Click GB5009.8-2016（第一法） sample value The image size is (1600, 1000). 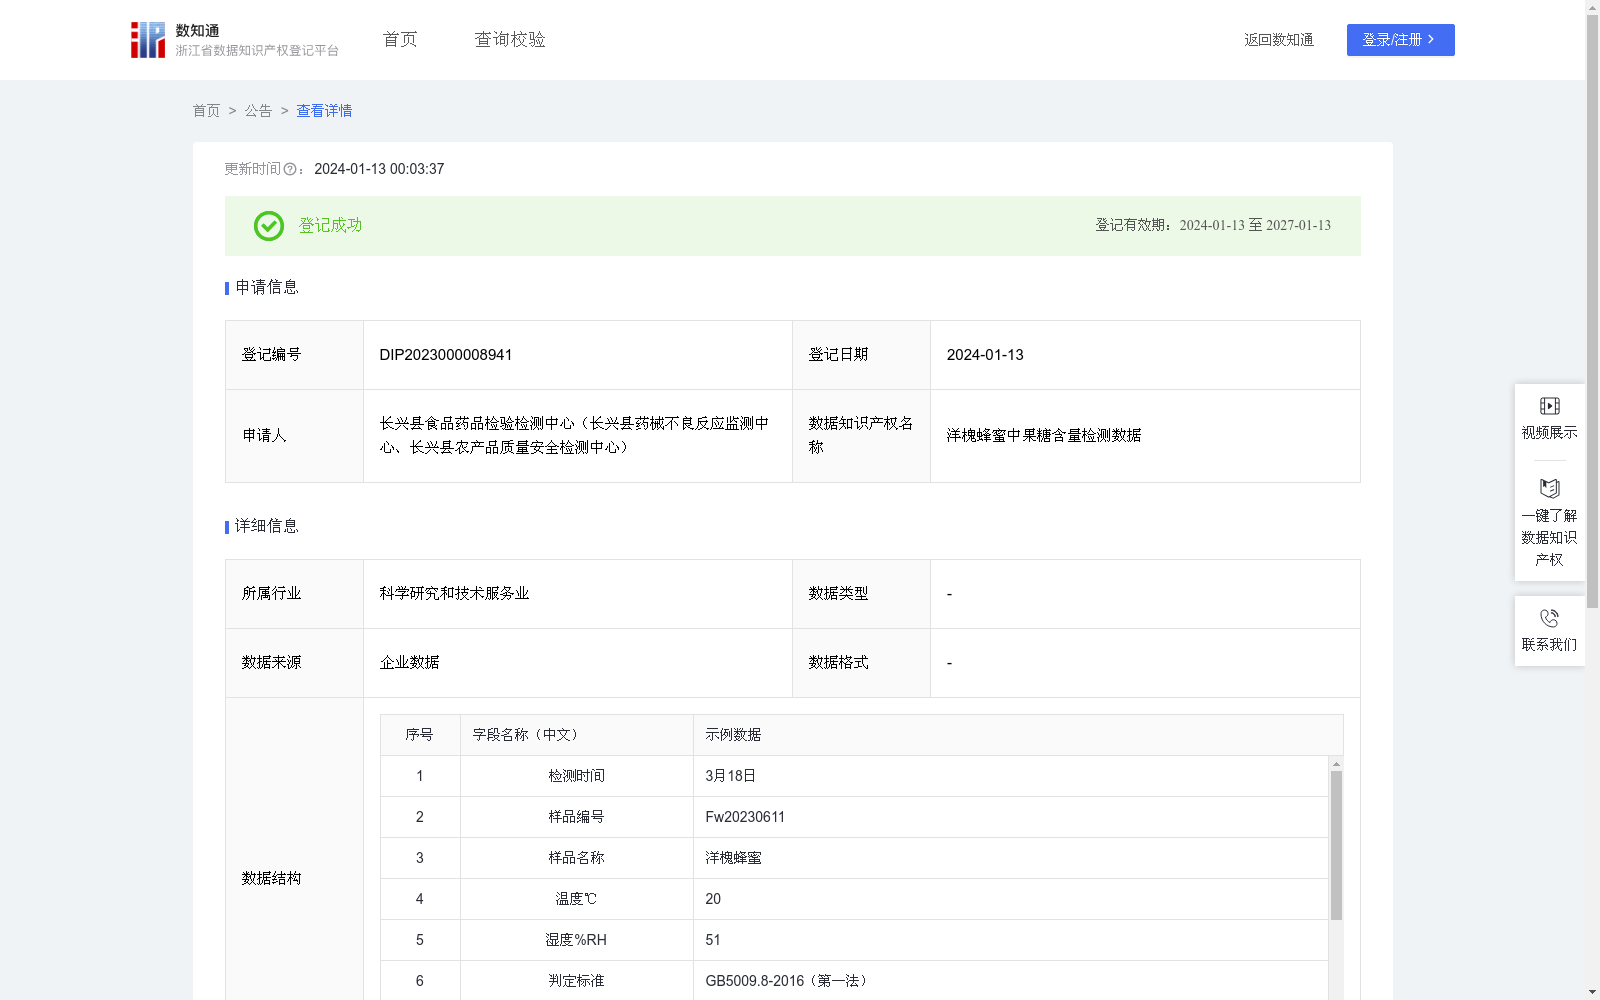[788, 981]
